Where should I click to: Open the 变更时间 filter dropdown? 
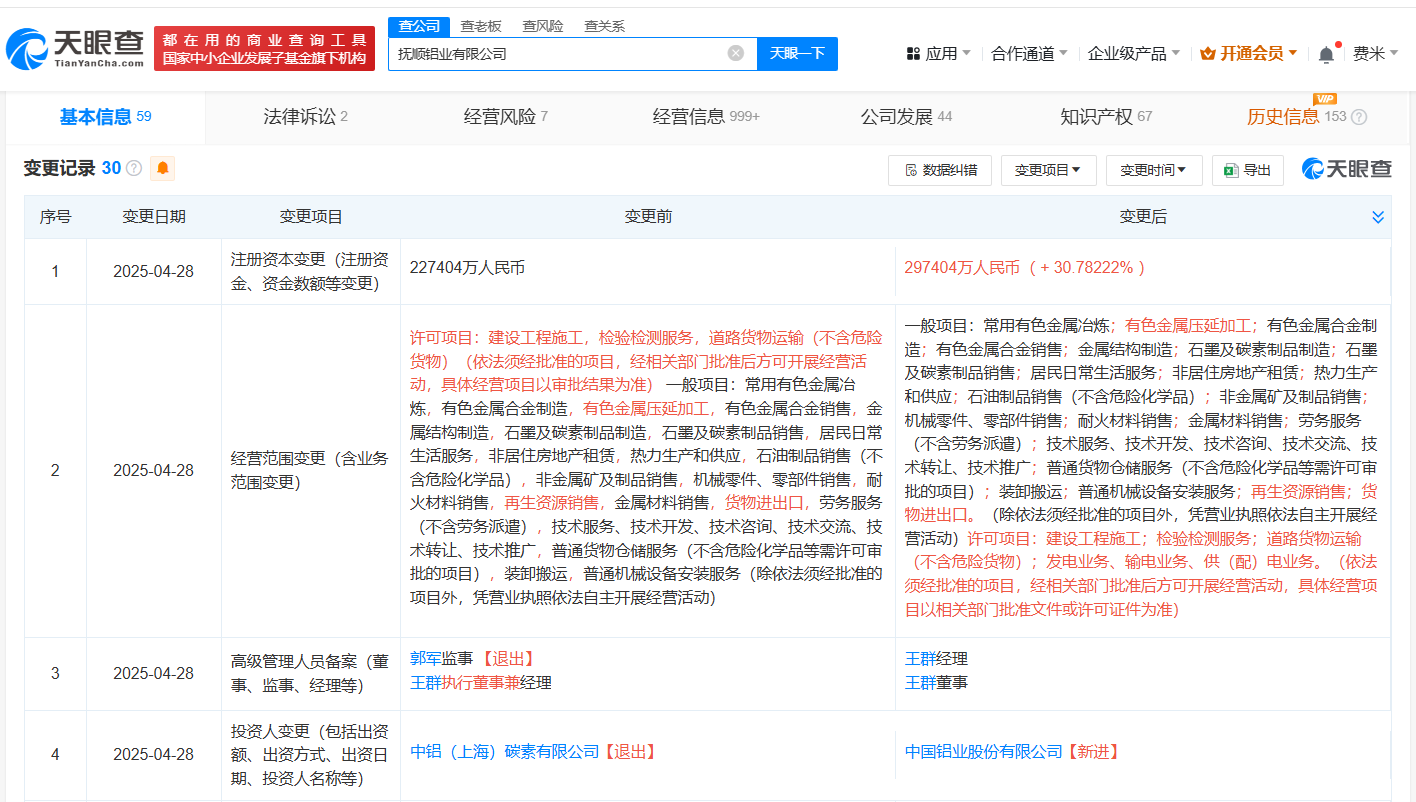tap(1154, 170)
